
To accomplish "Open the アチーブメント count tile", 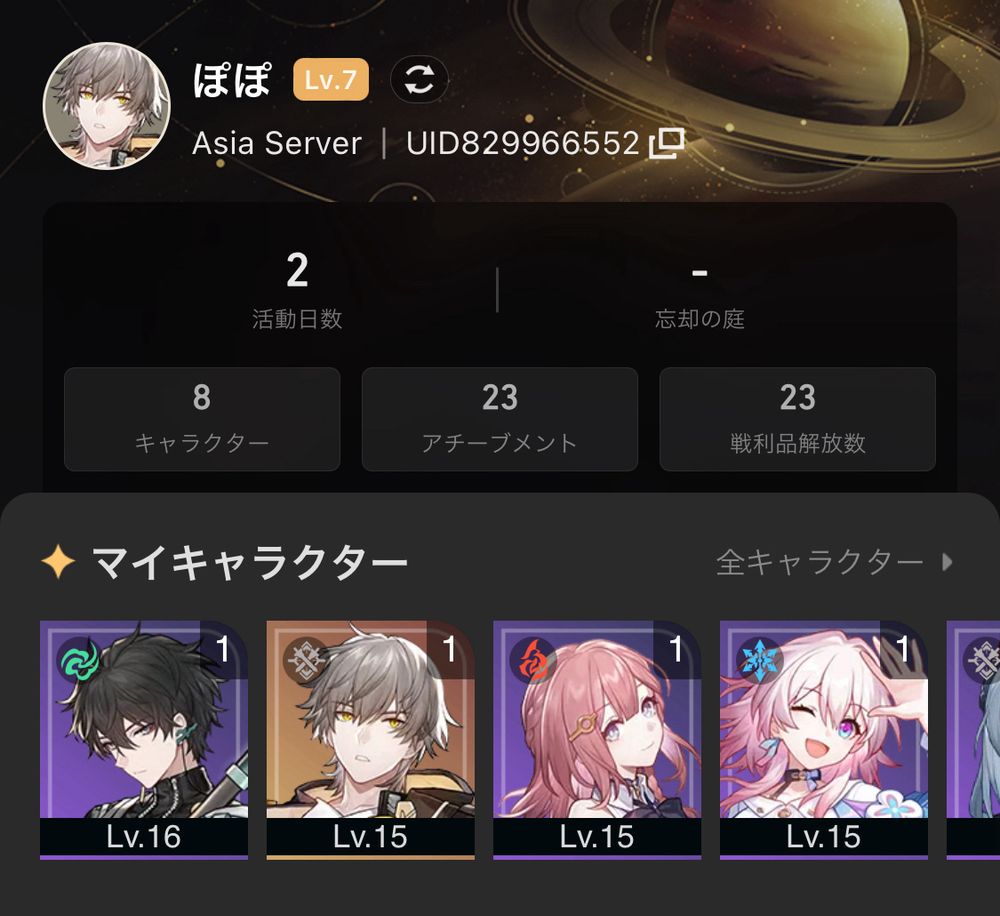I will [x=499, y=419].
